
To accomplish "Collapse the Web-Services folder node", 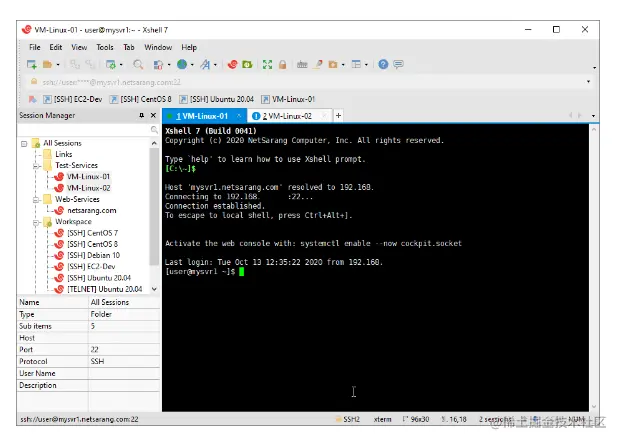I will 36,200.
